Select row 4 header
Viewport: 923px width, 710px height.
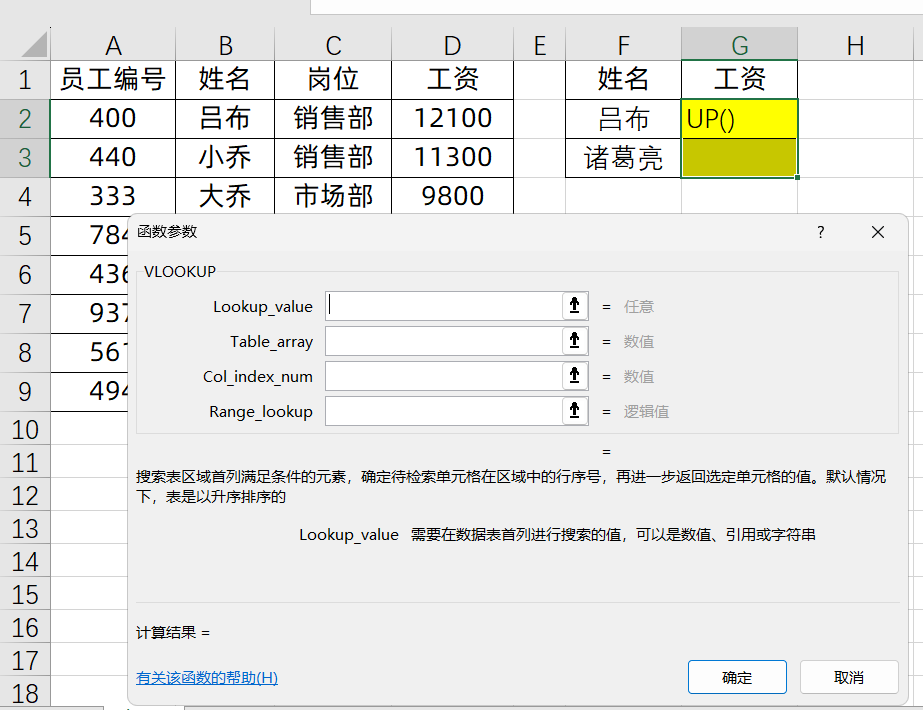point(25,197)
